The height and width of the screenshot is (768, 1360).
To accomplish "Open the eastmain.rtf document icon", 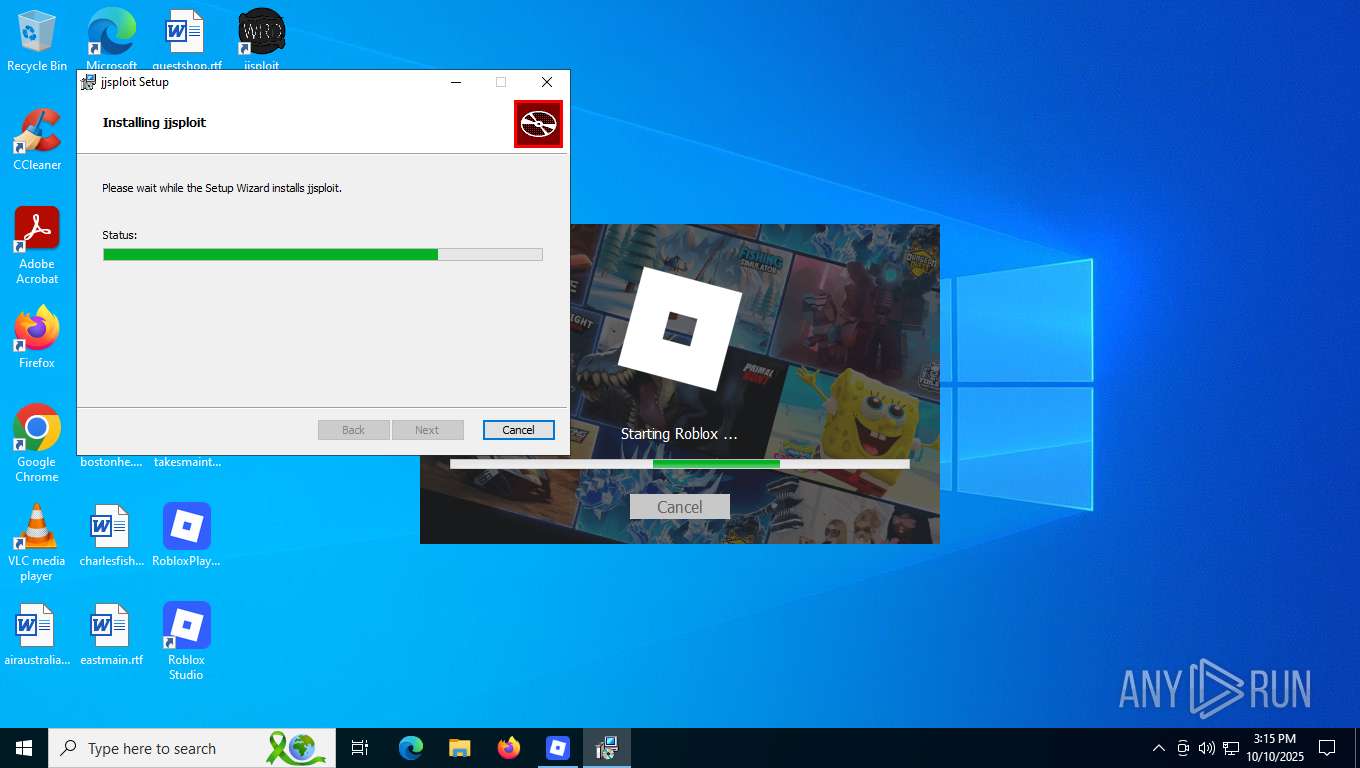I will [111, 634].
